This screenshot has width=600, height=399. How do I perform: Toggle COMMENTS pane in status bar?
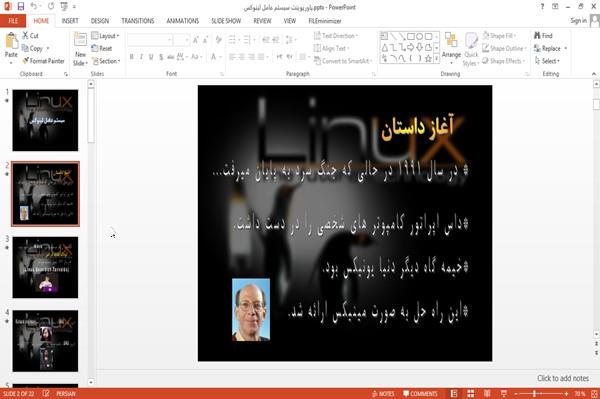[420, 394]
